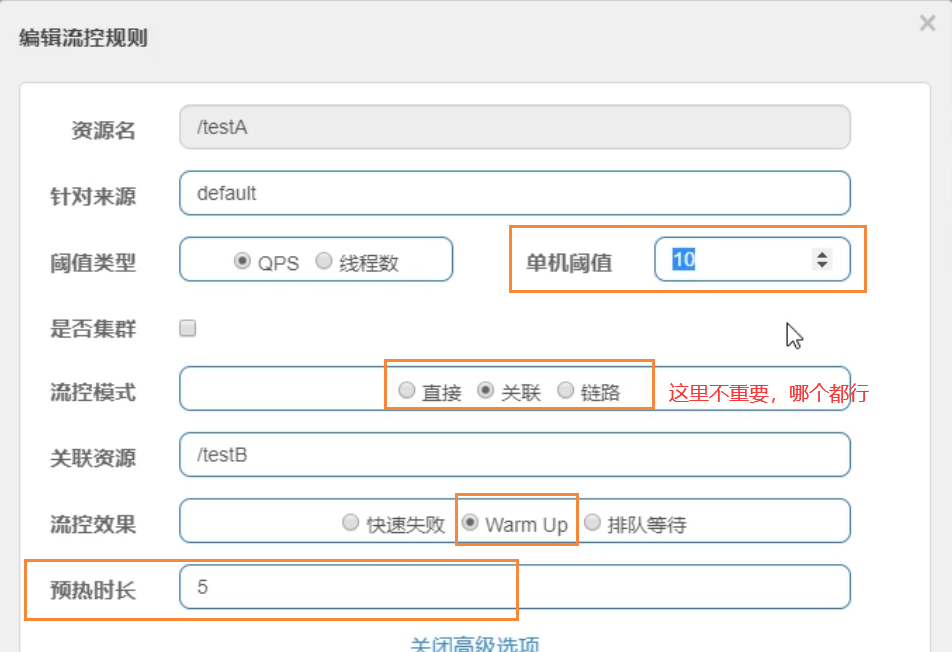Decrease 单机阈值 with the down arrow
The height and width of the screenshot is (652, 952).
coord(821,265)
